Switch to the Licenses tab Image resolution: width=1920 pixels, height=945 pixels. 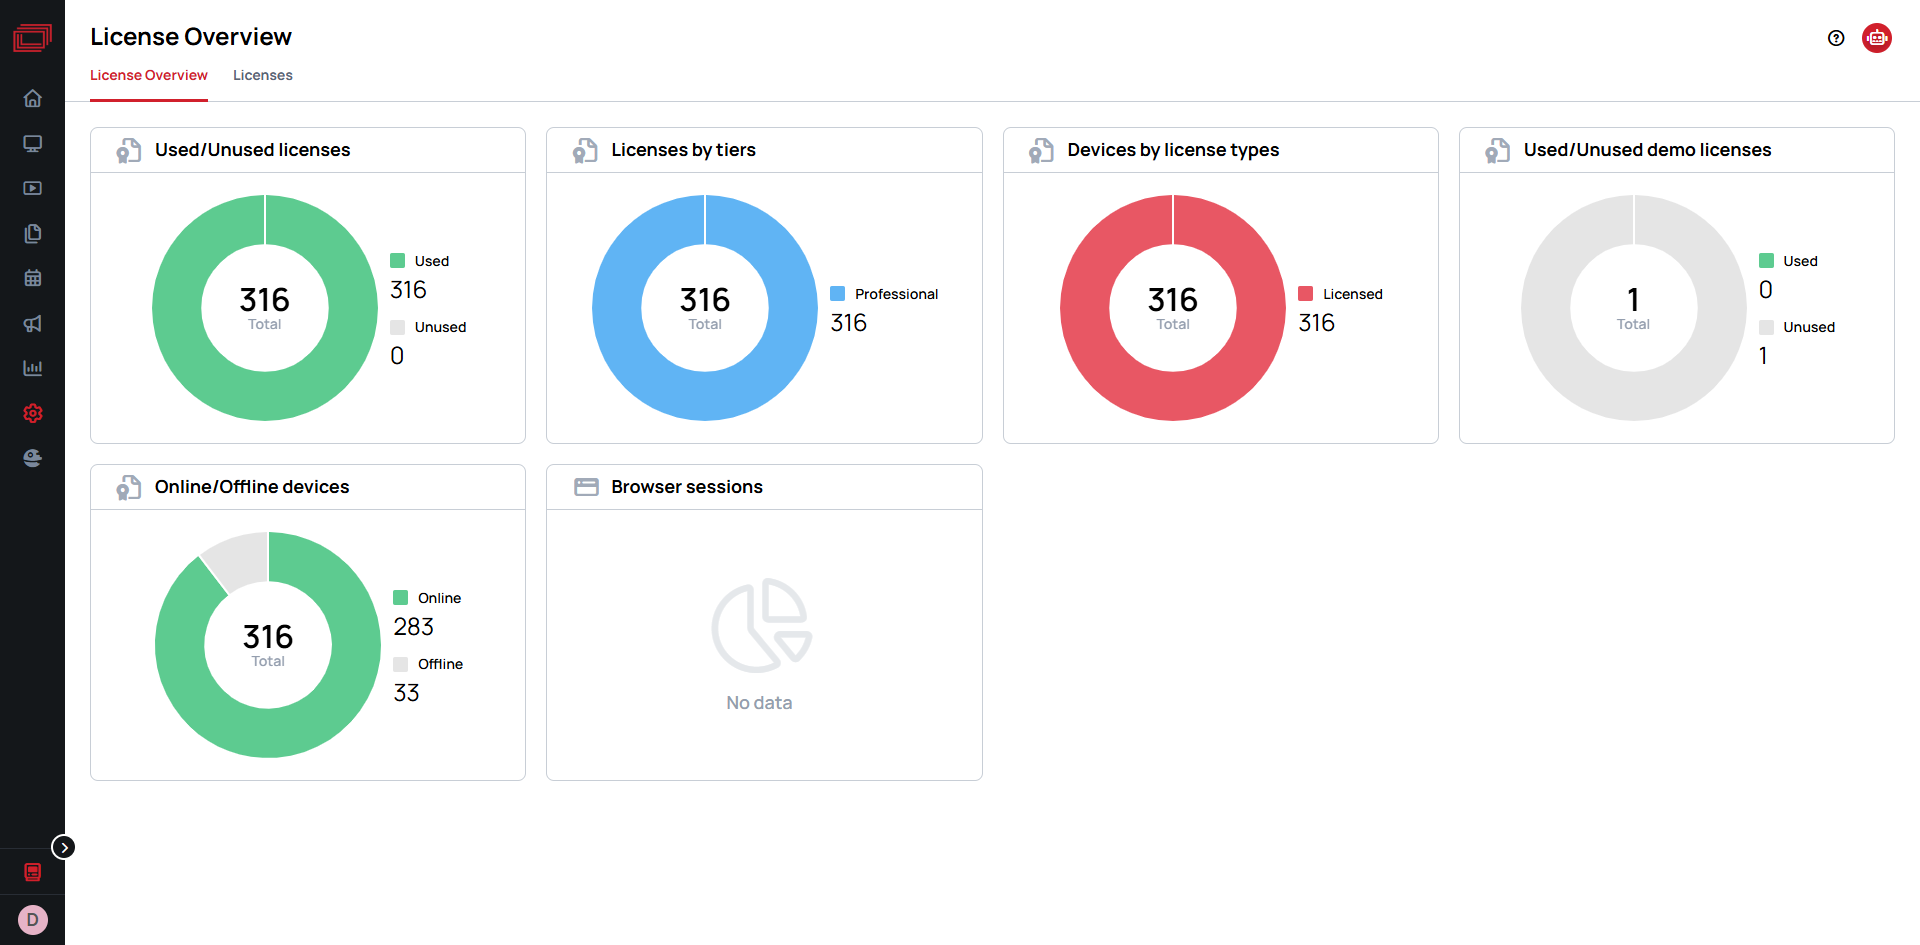point(262,75)
